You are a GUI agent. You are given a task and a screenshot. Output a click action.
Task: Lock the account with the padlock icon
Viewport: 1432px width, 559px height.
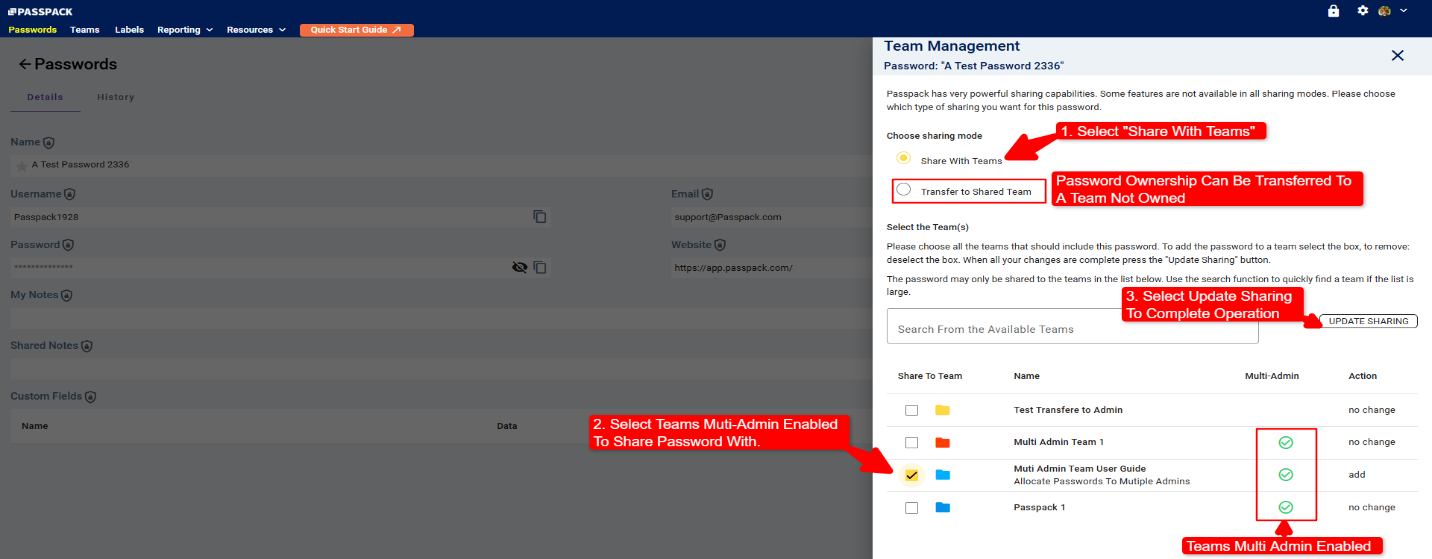1333,11
